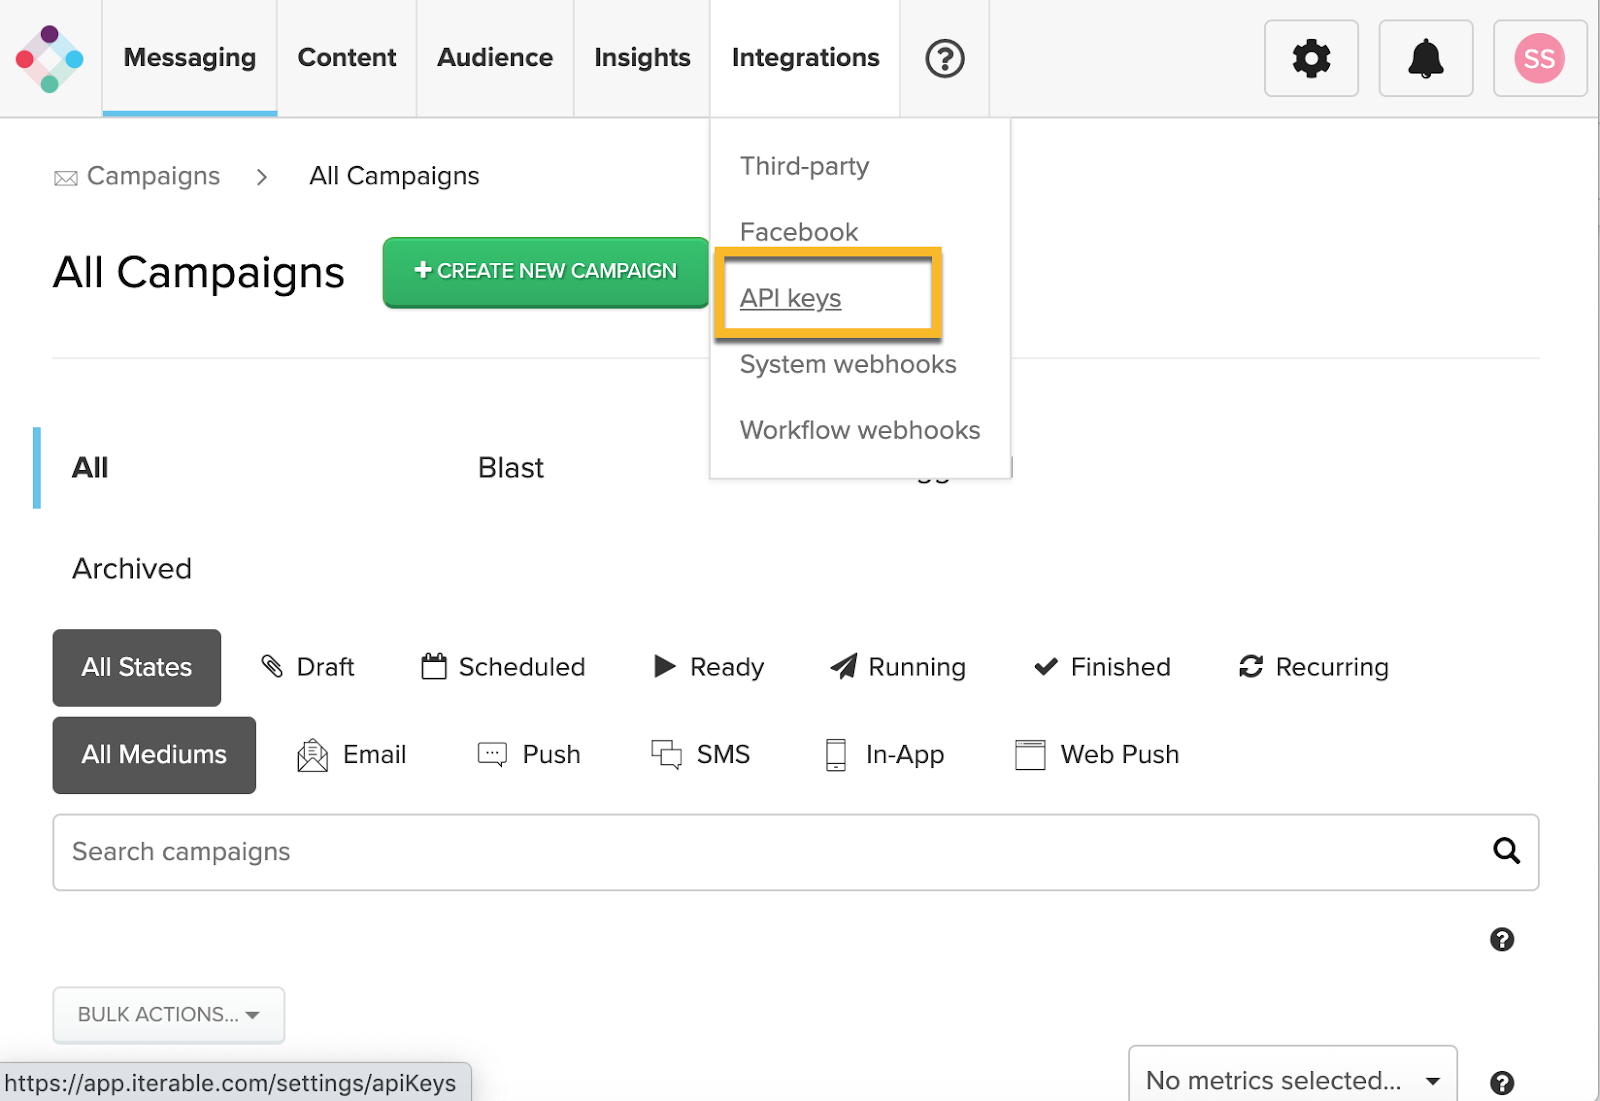Filter campaigns by Email medium
This screenshot has width=1600, height=1101.
point(352,755)
